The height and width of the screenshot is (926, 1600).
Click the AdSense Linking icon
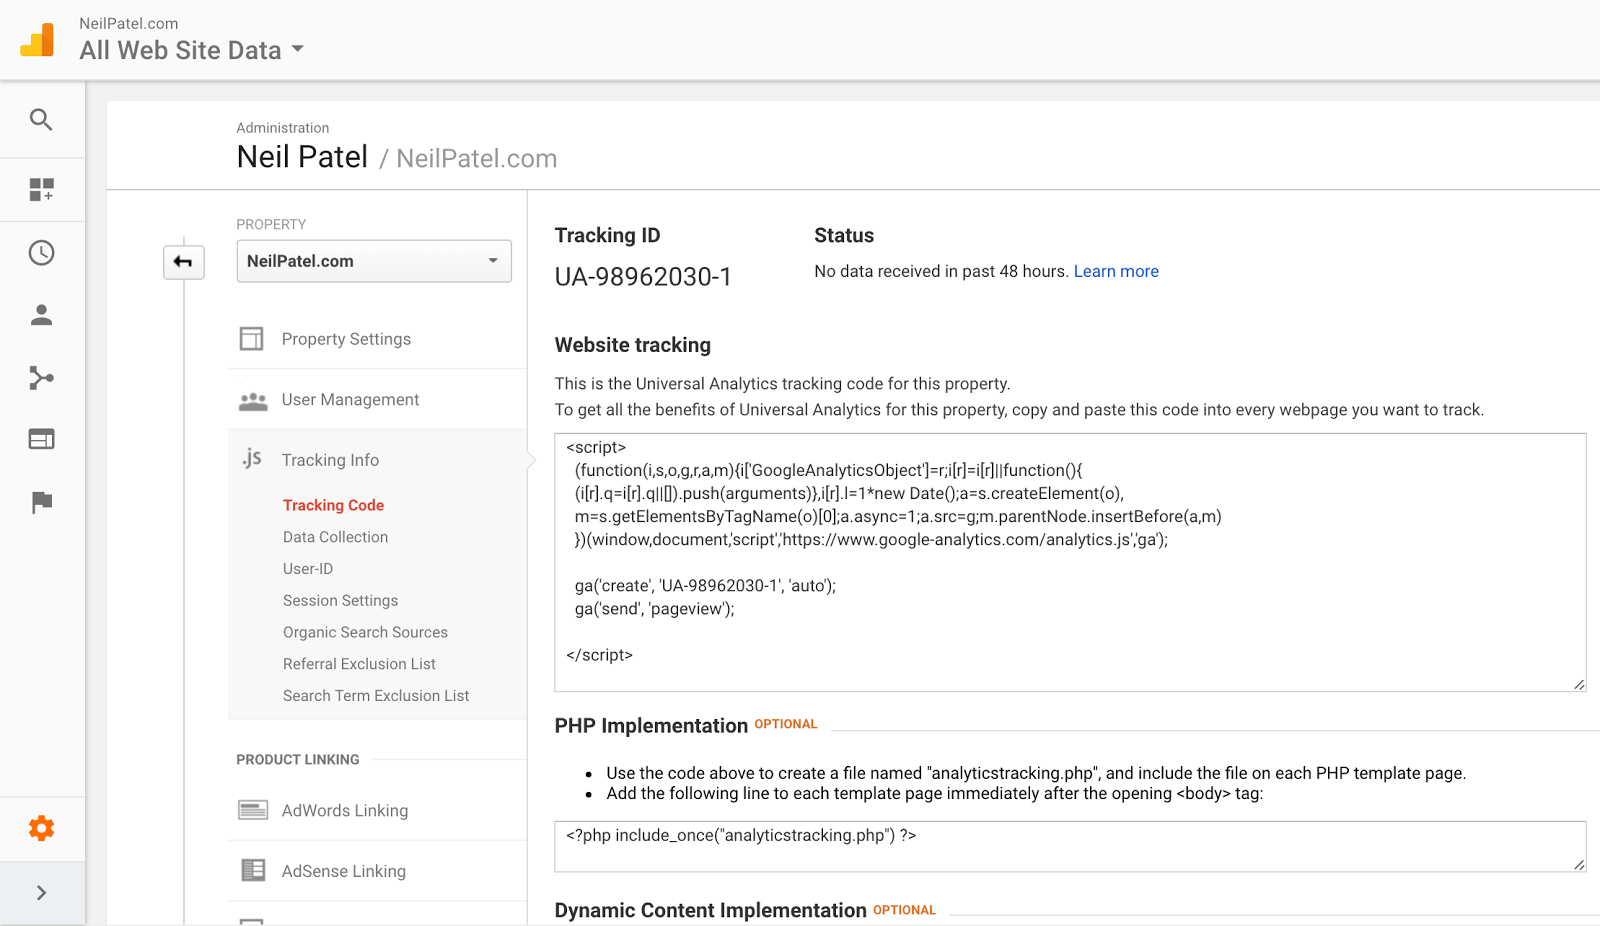click(x=253, y=870)
